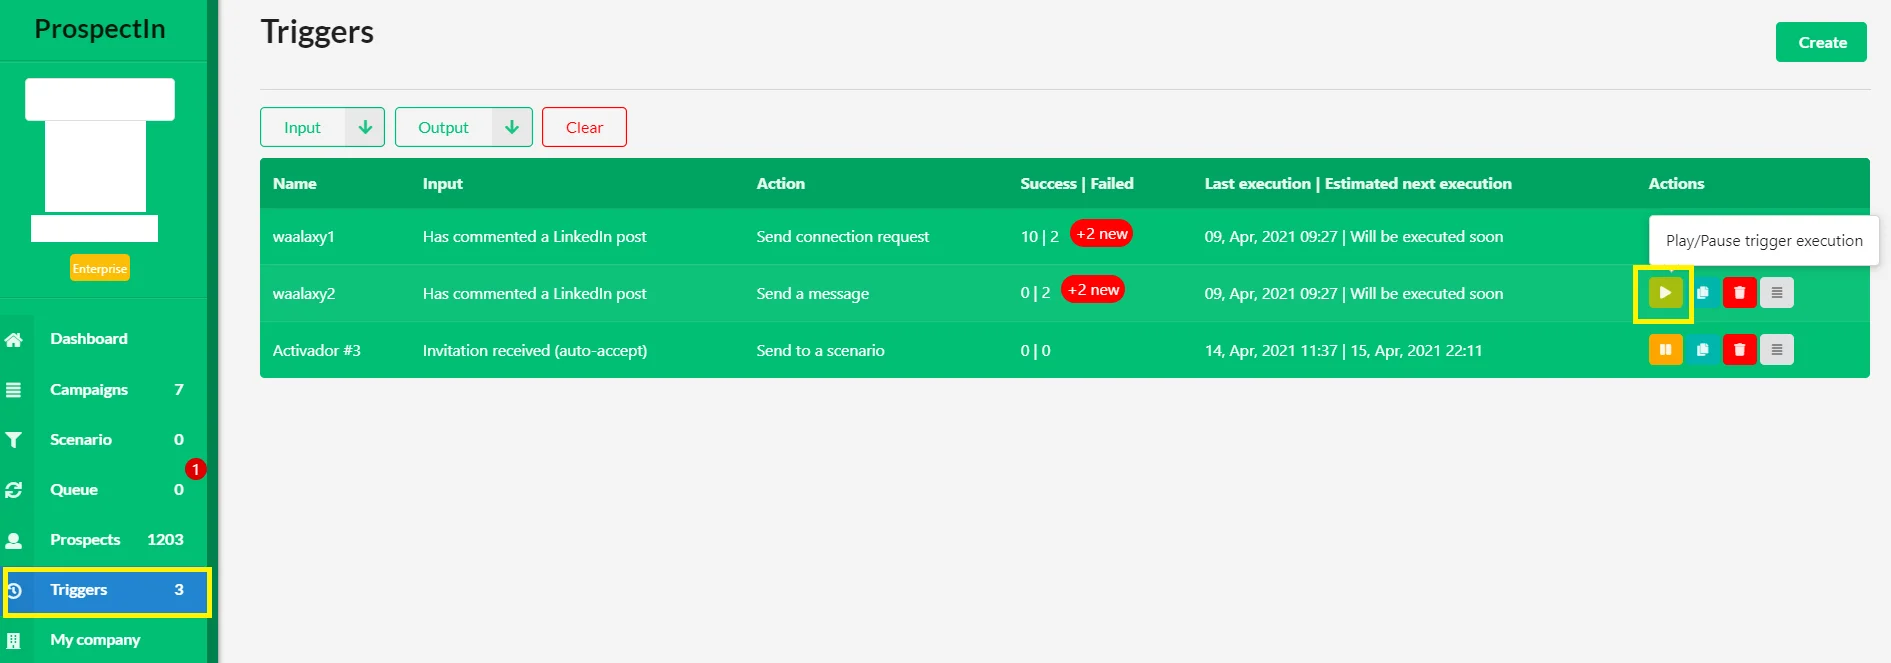1891x663 pixels.
Task: Delete the Activador #3 trigger
Action: (x=1740, y=350)
